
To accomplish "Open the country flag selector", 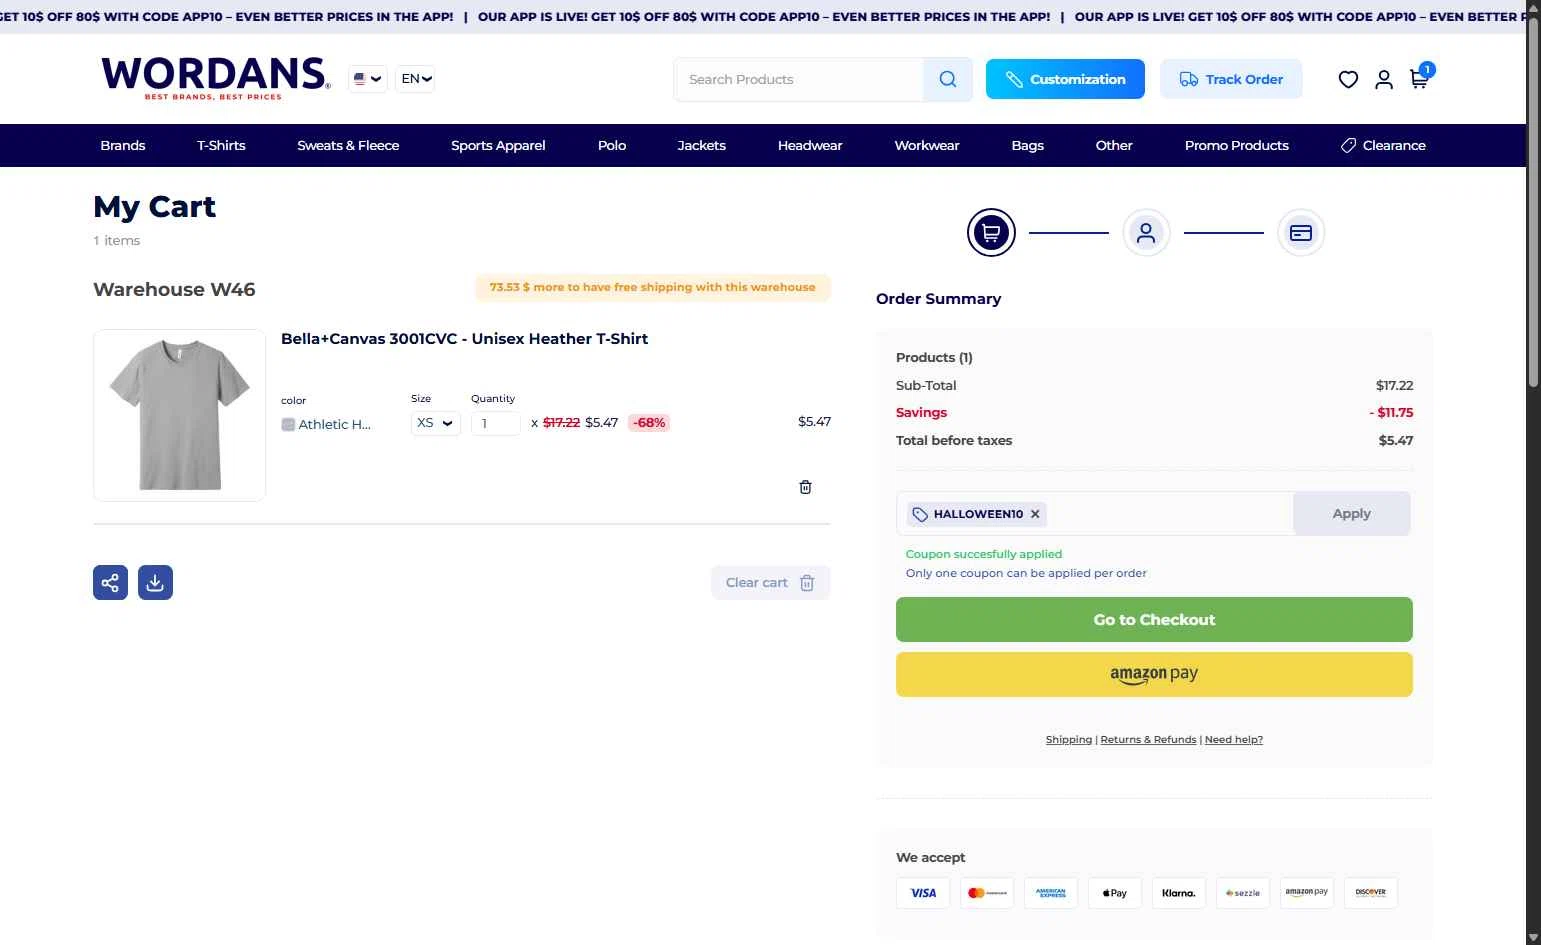I will pyautogui.click(x=367, y=79).
